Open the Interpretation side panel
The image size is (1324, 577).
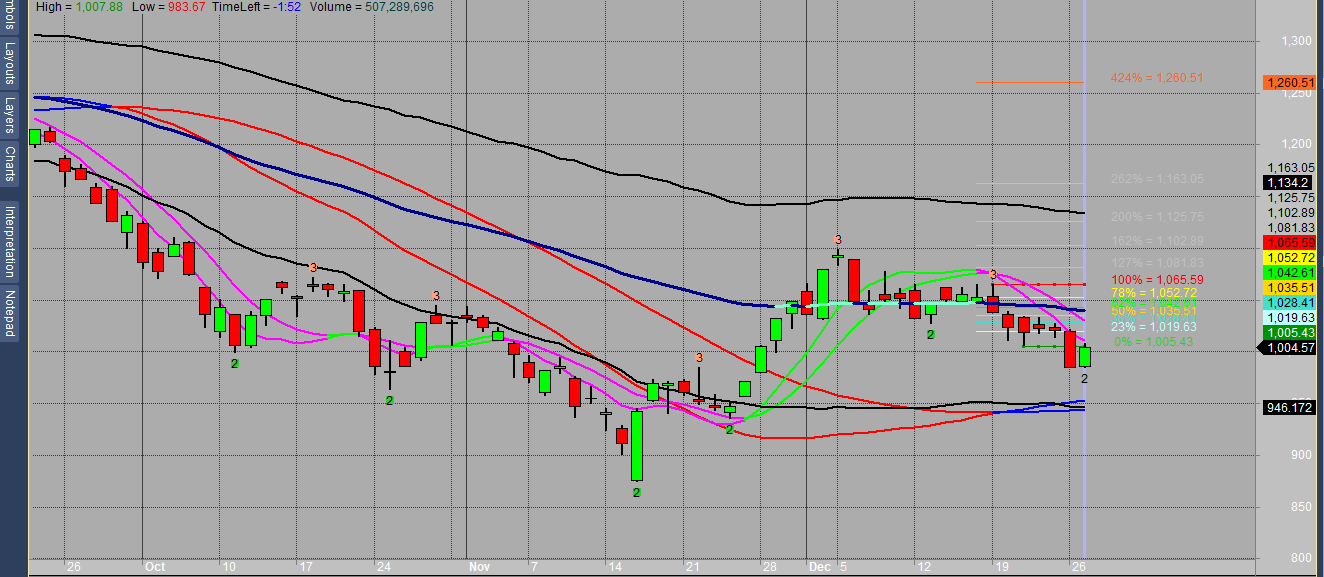pos(9,241)
